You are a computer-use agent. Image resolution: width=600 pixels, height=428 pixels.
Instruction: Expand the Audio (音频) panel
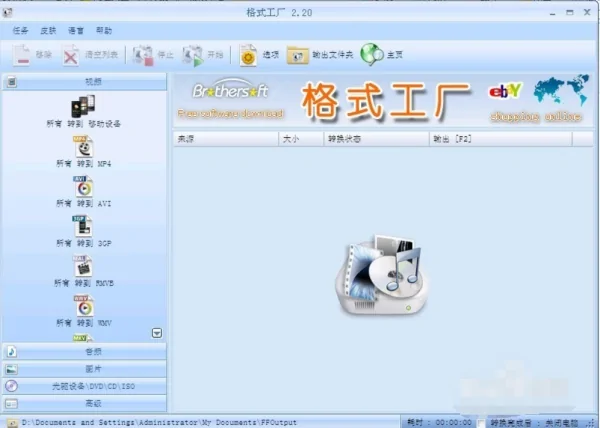[85, 352]
